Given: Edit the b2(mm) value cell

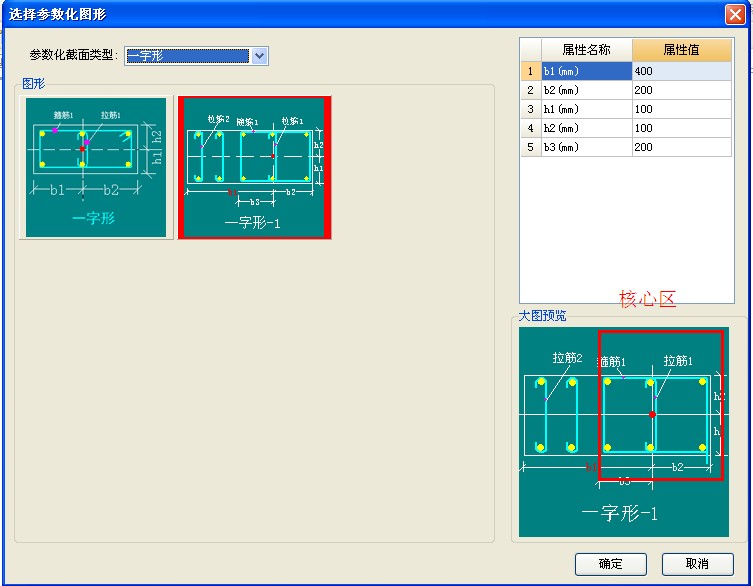Looking at the screenshot, I should (681, 90).
